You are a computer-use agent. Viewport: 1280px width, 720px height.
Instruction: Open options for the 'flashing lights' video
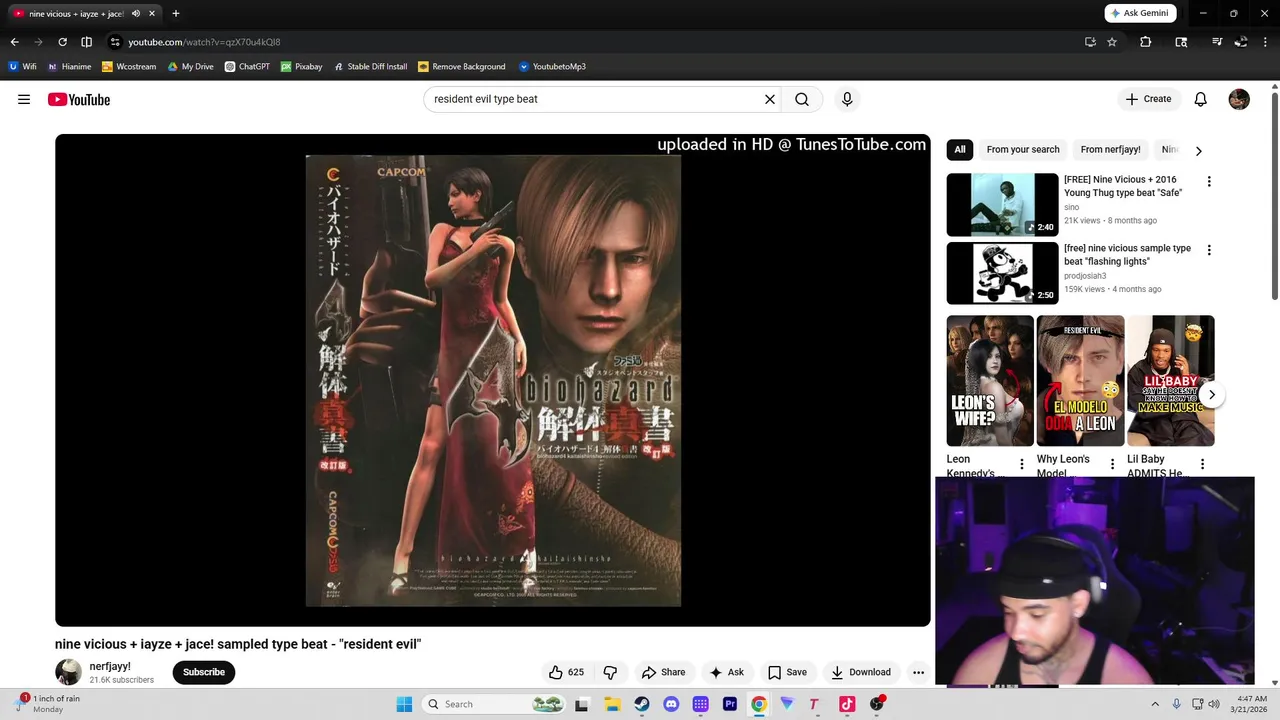tap(1209, 250)
